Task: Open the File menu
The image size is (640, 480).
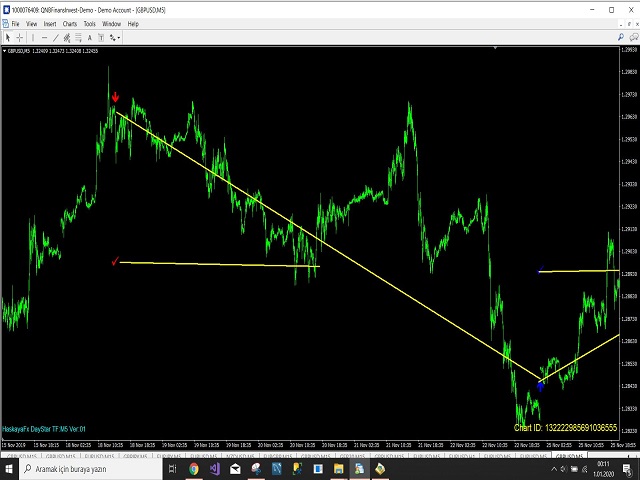Action: click(16, 24)
